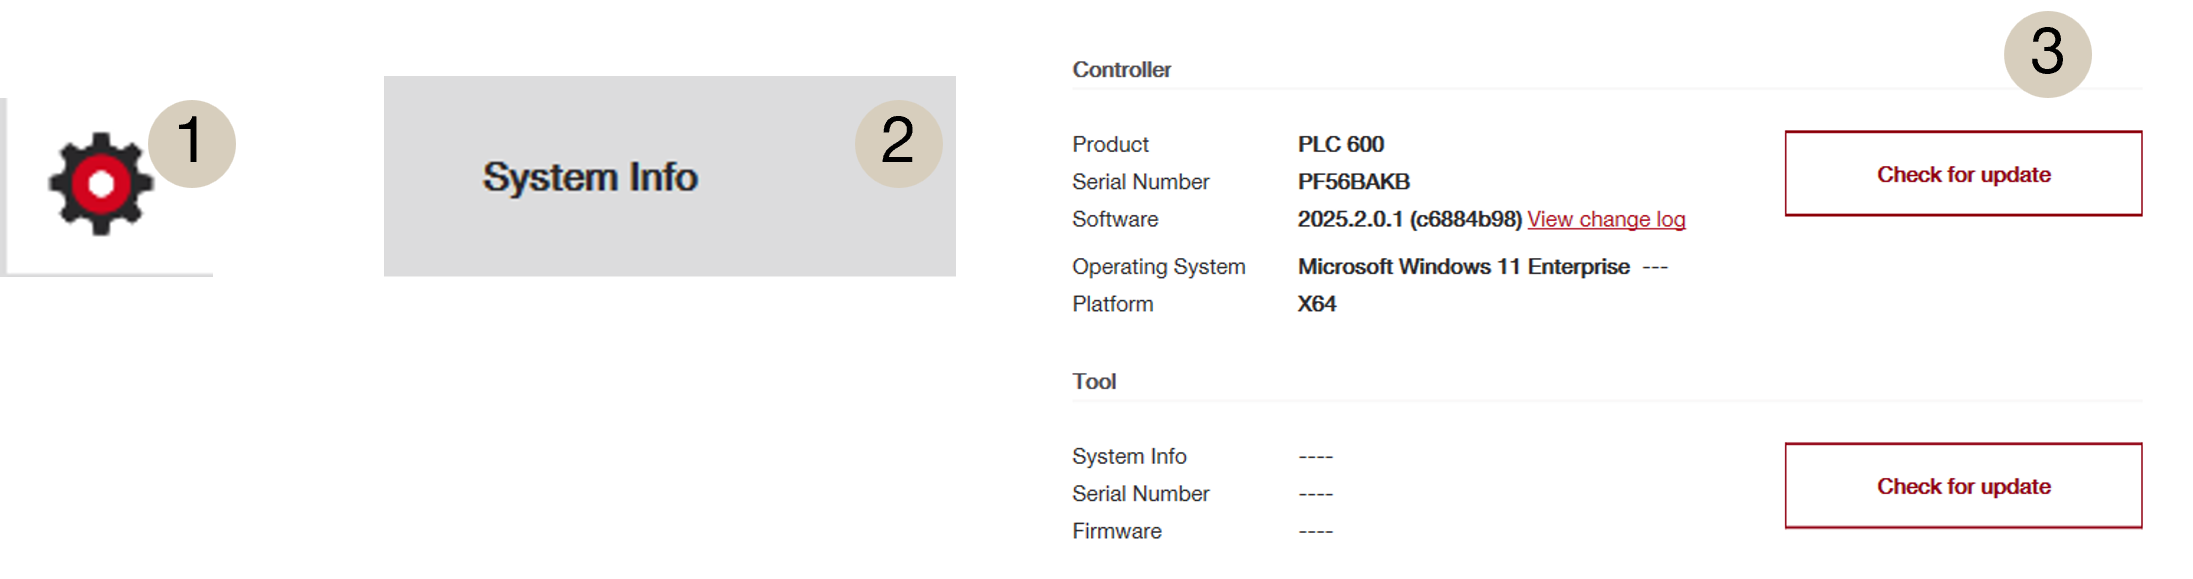Click the Product label
The width and height of the screenshot is (2193, 579).
point(1110,145)
